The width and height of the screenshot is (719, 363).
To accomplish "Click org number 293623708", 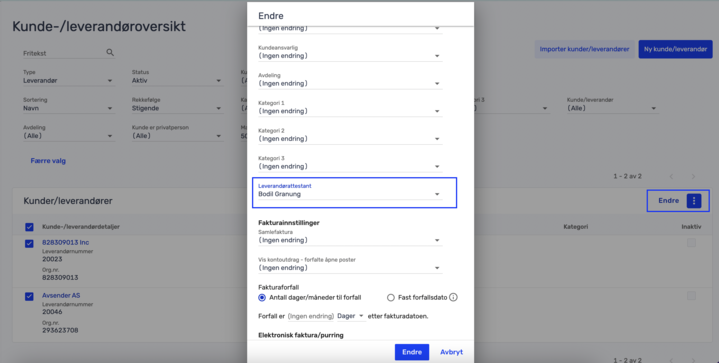I will [x=60, y=330].
